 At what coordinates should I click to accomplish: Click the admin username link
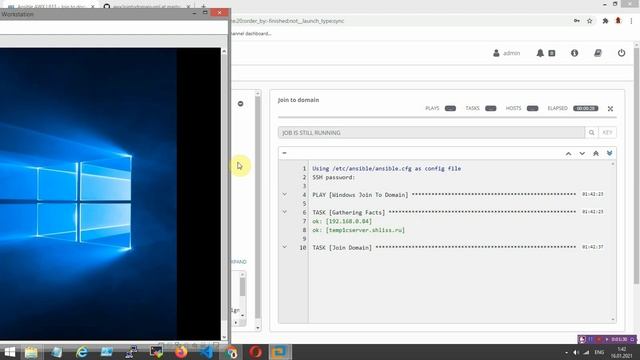(511, 53)
